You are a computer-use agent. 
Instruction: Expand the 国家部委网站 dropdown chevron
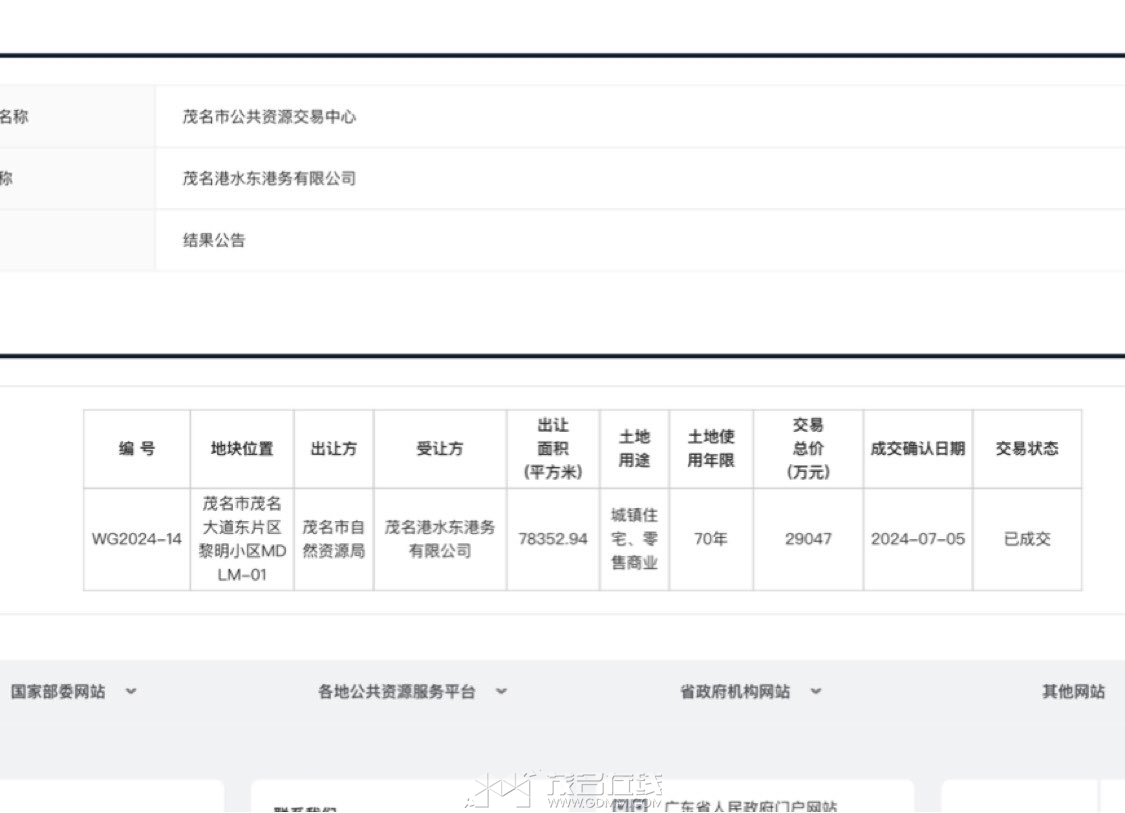point(131,692)
